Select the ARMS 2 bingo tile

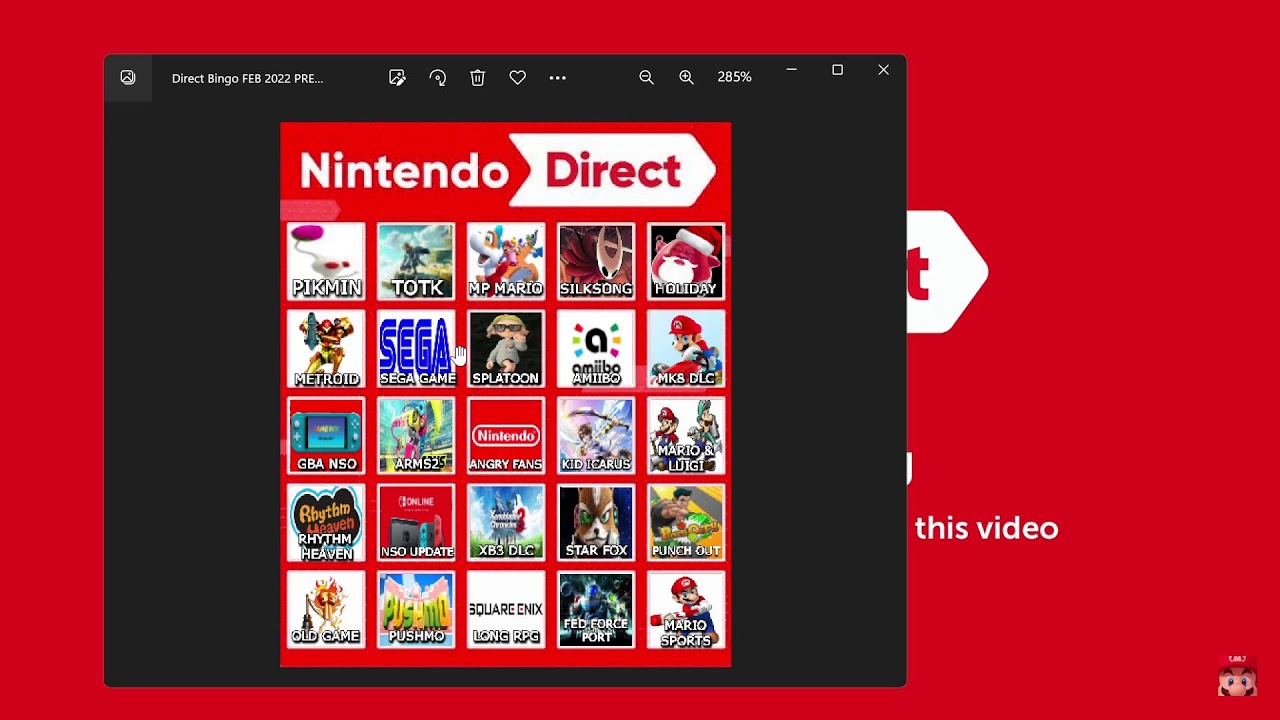[x=416, y=436]
